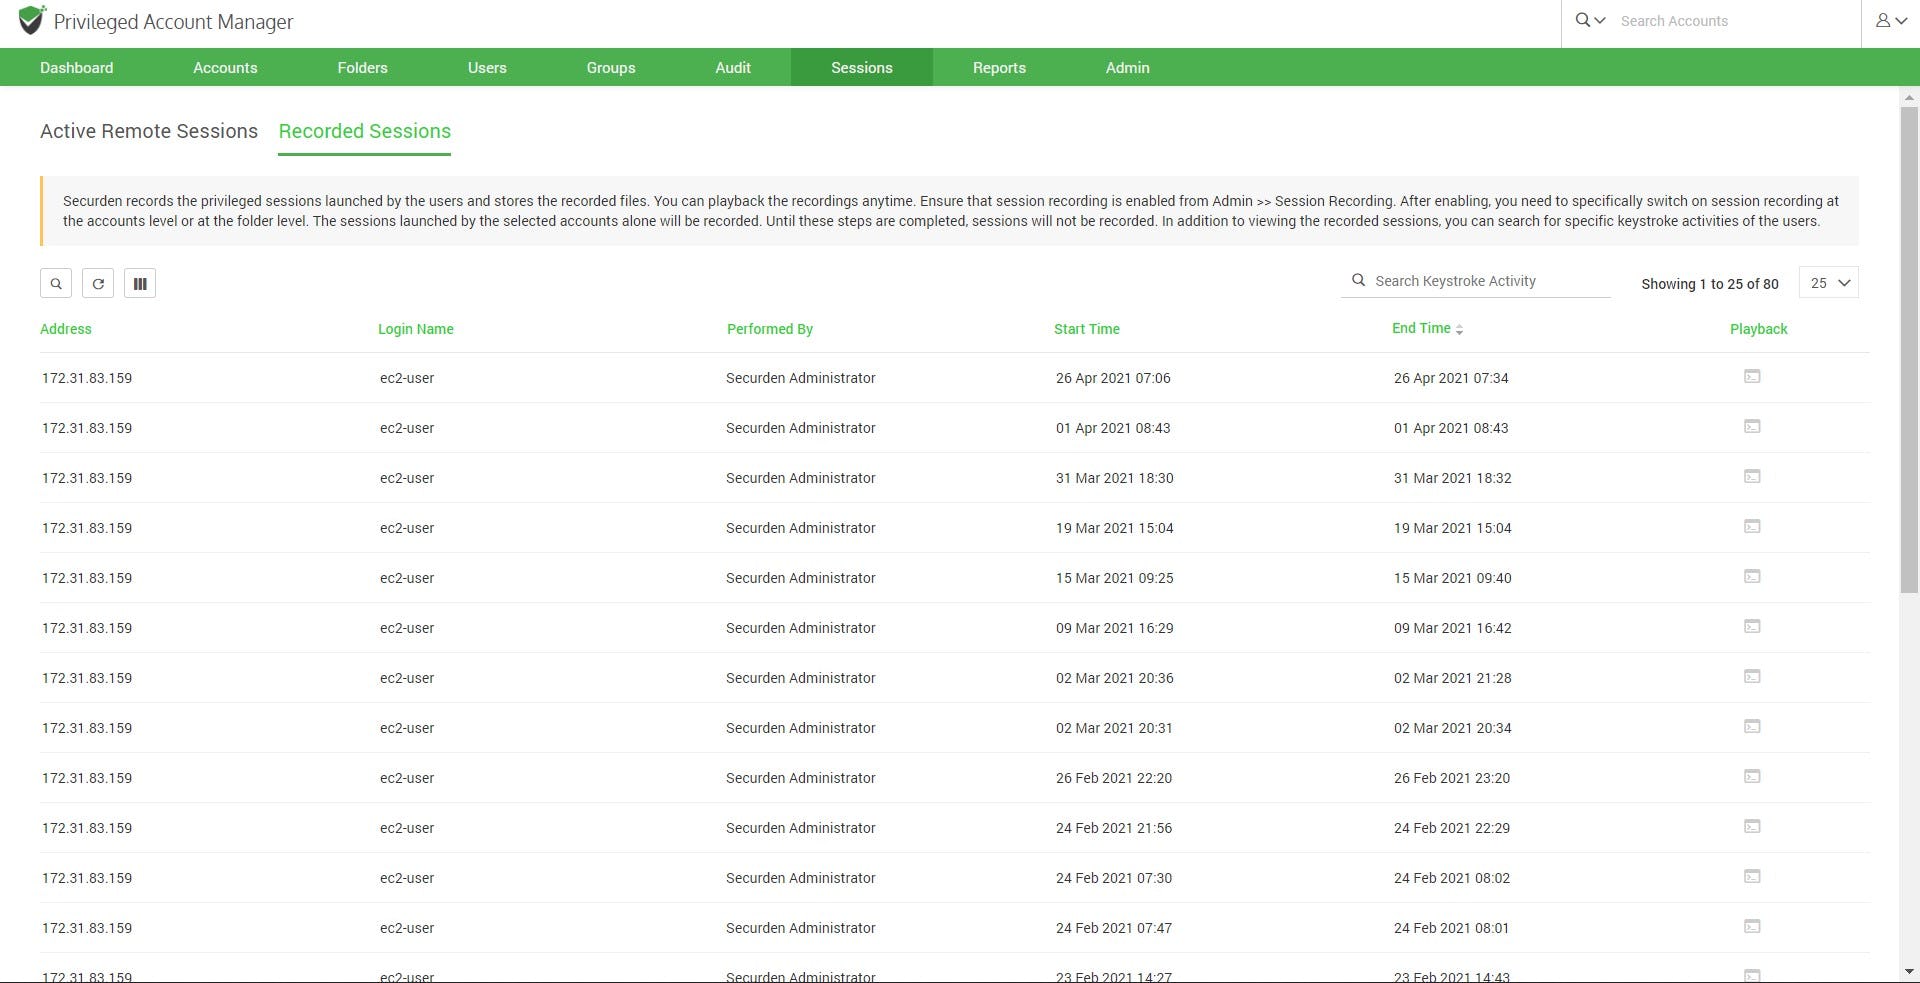1920x983 pixels.
Task: Refresh the recorded sessions list
Action: [x=98, y=283]
